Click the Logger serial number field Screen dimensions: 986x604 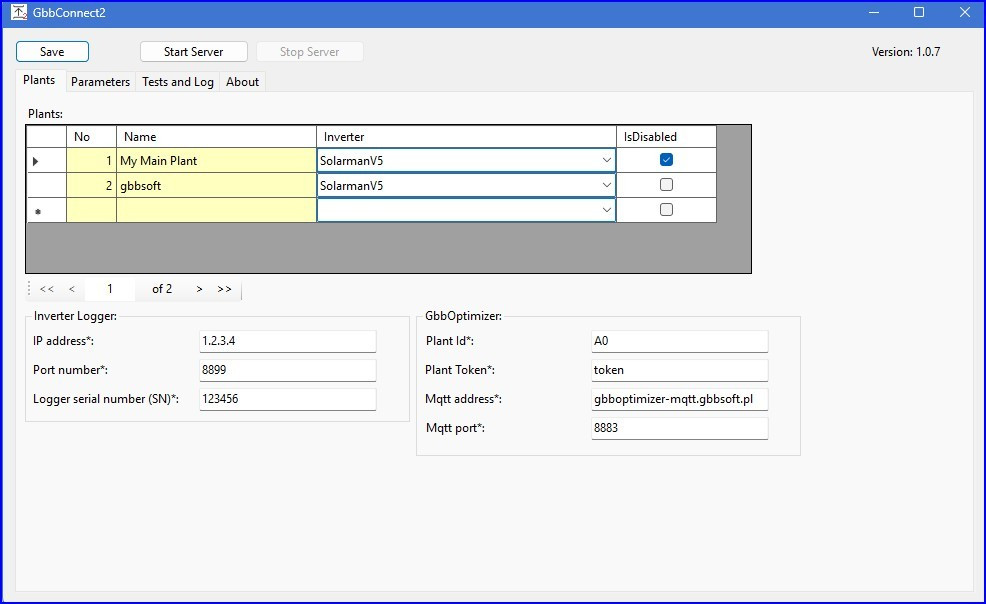[x=288, y=399]
